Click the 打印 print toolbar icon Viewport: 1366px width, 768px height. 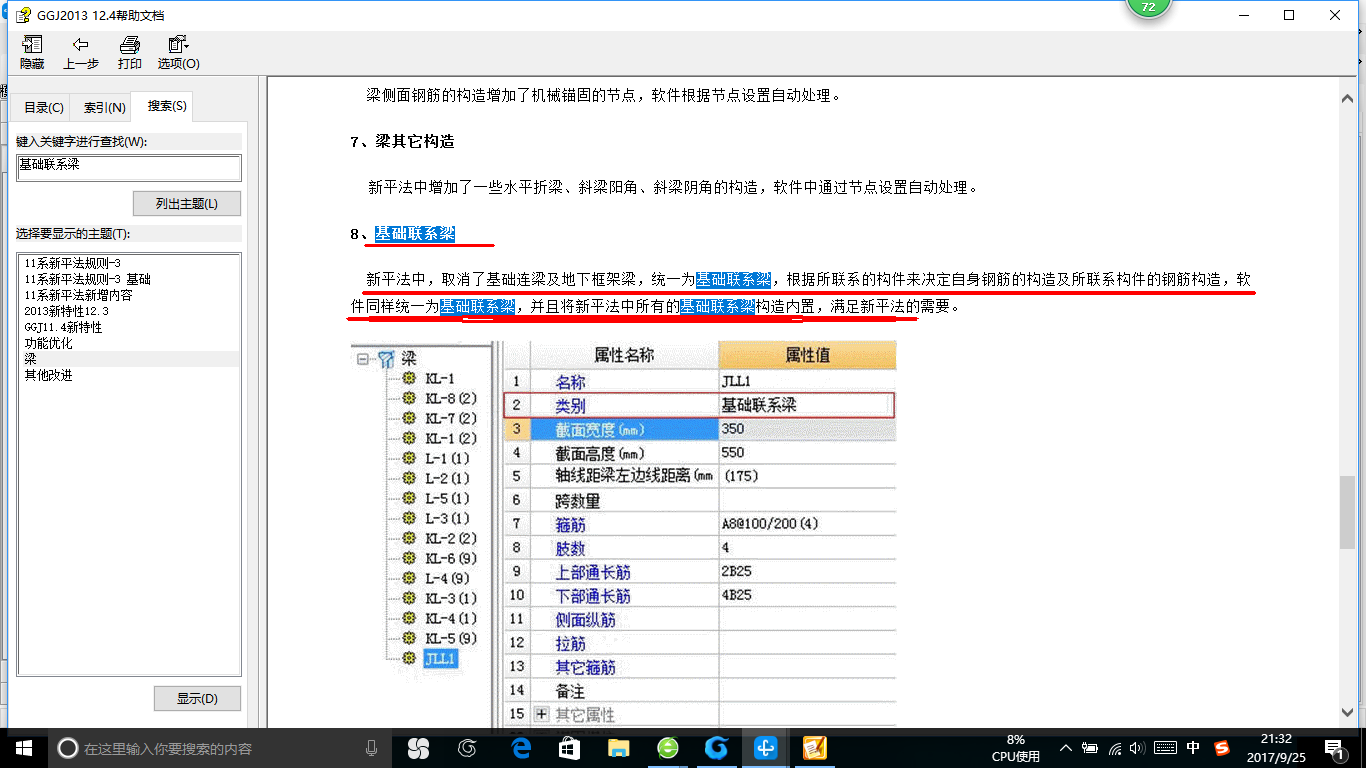(130, 45)
